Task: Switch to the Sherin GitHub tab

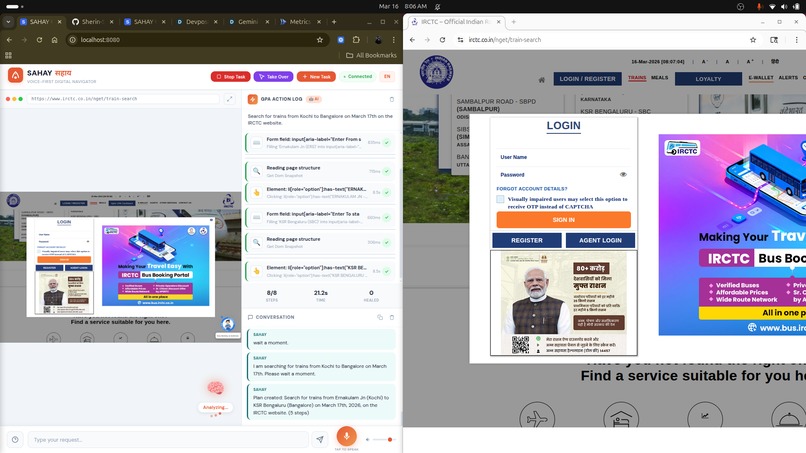Action: pyautogui.click(x=93, y=22)
